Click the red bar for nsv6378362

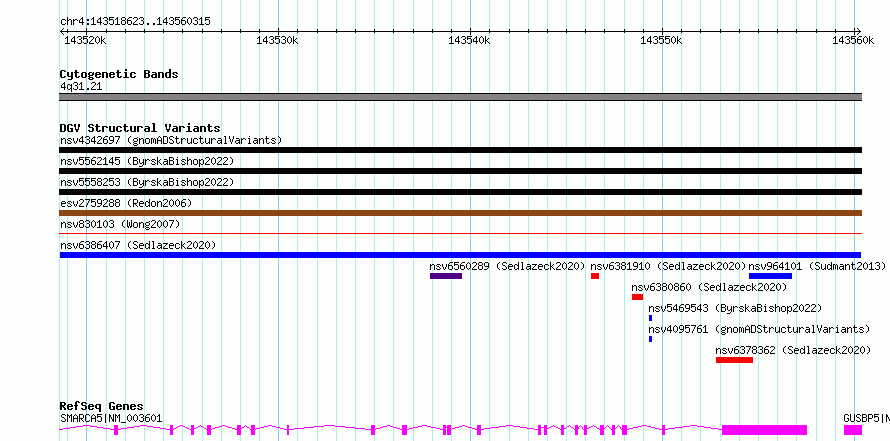click(734, 360)
